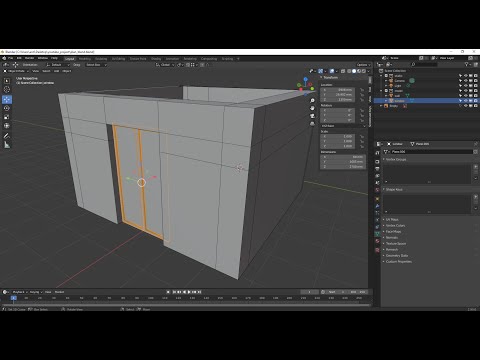Screen dimensions: 480x360
Task: Open the shading options dropdown arrow
Action: (369, 71)
